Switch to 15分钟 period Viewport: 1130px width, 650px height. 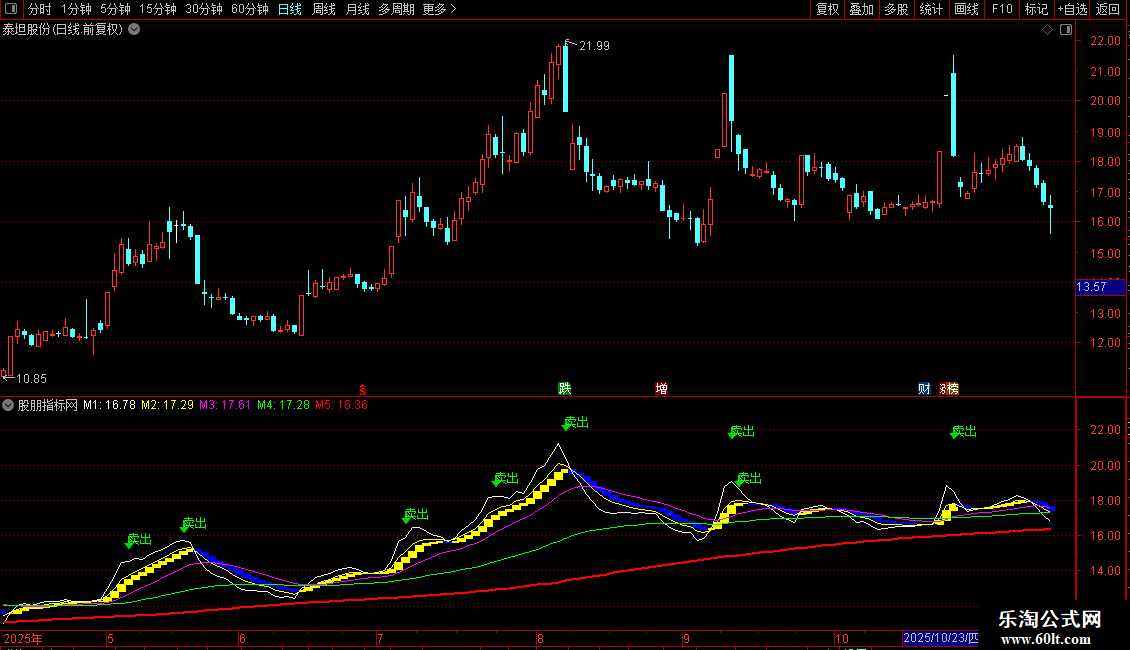click(157, 9)
